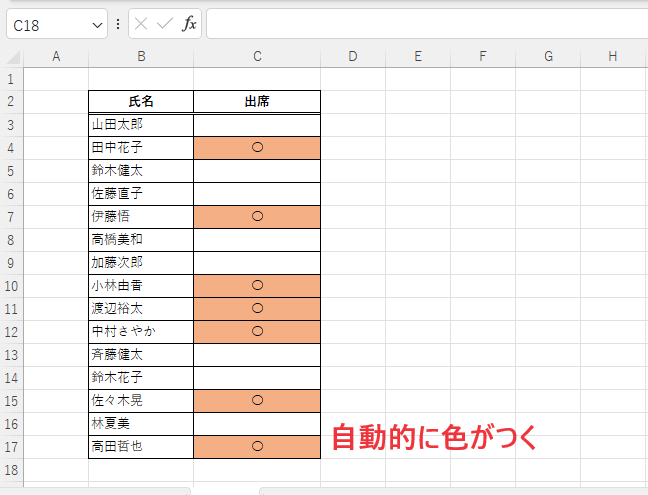
Task: Select column B header
Action: [x=141, y=56]
